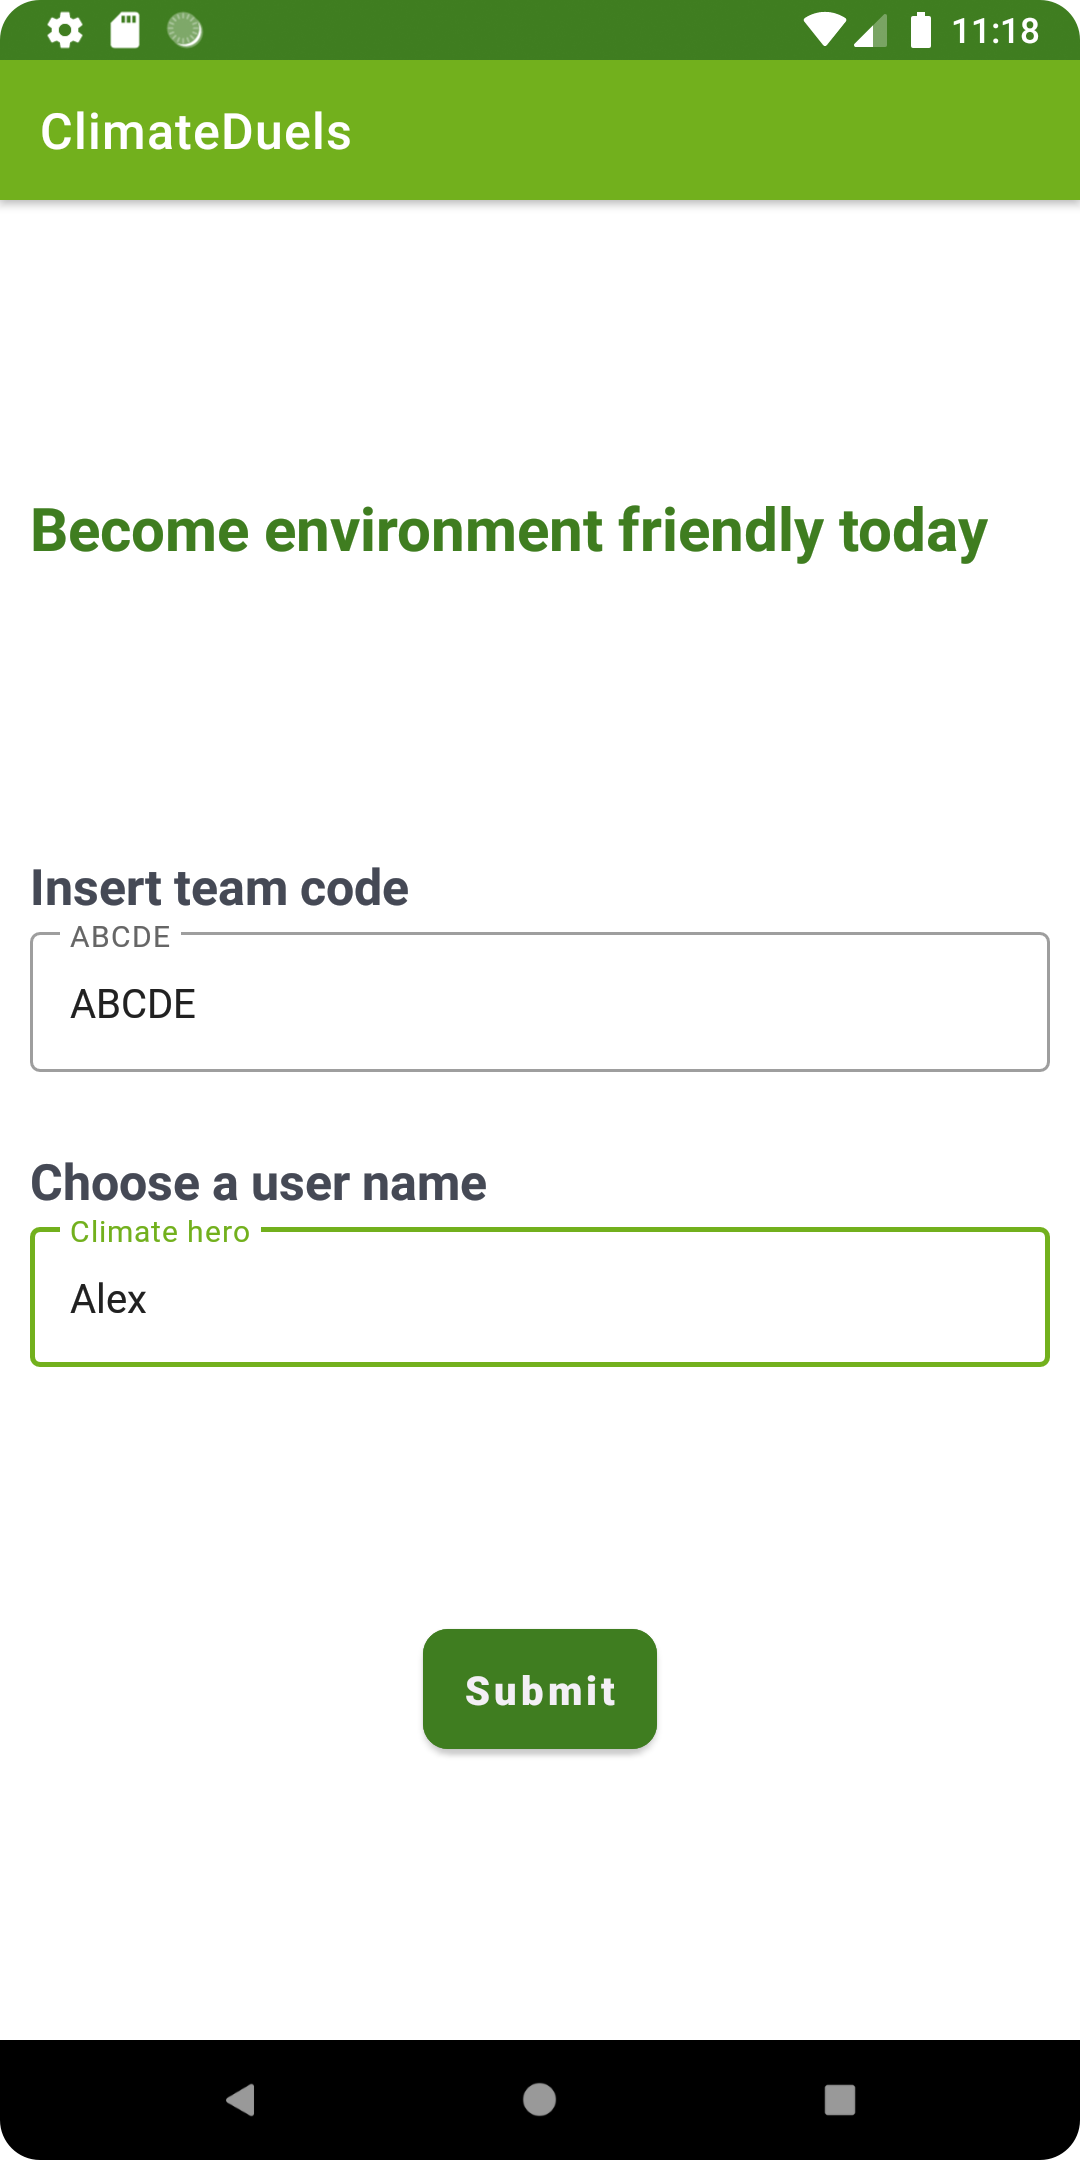Tap the small ABCDE floating hint label
The image size is (1080, 2160).
120,937
